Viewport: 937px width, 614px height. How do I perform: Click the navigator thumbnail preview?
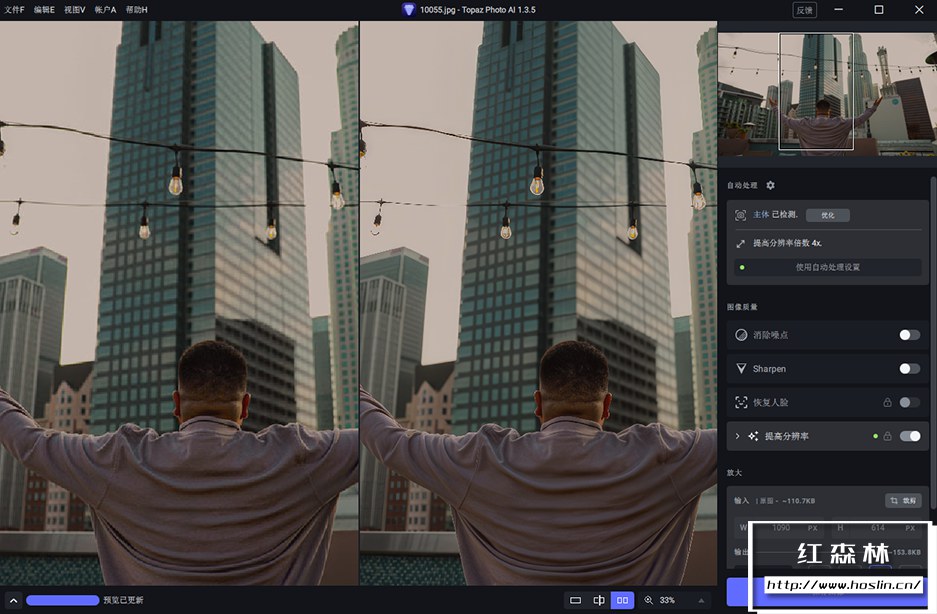[827, 92]
